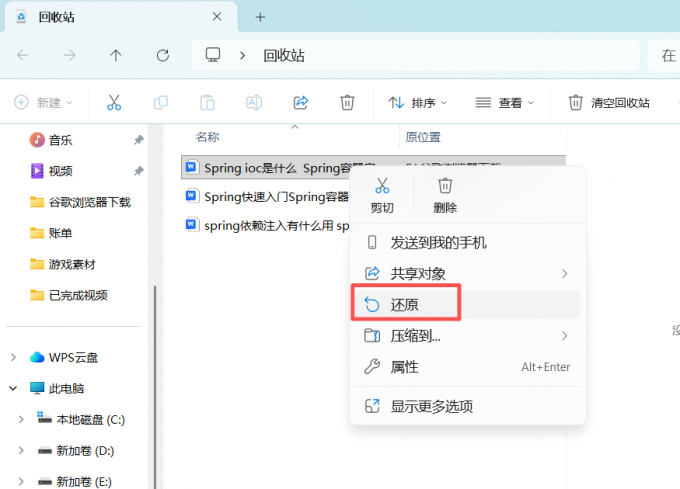The image size is (680, 489).
Task: Open 属性 from the context menu
Action: [468, 367]
